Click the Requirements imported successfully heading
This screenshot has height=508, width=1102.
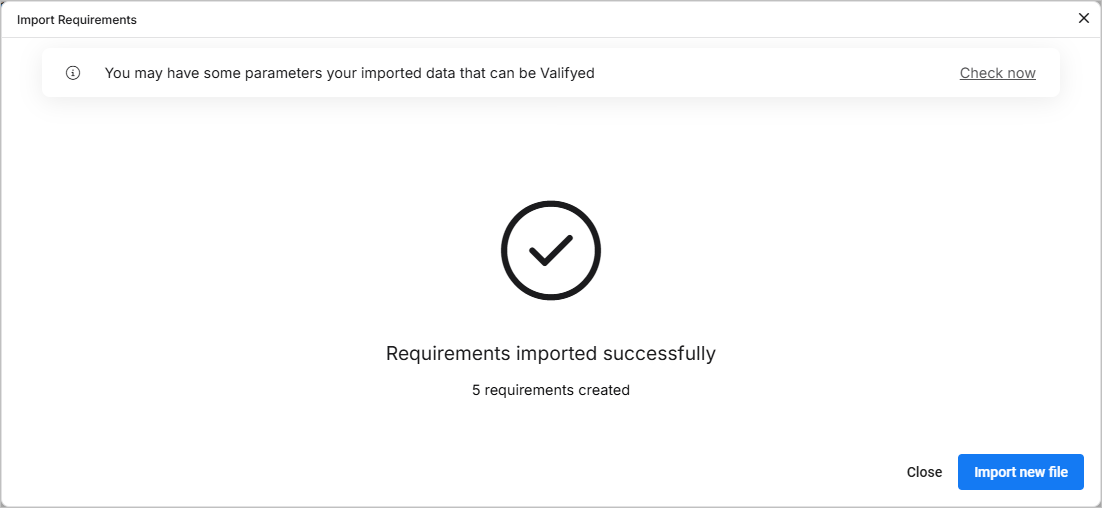coord(551,353)
